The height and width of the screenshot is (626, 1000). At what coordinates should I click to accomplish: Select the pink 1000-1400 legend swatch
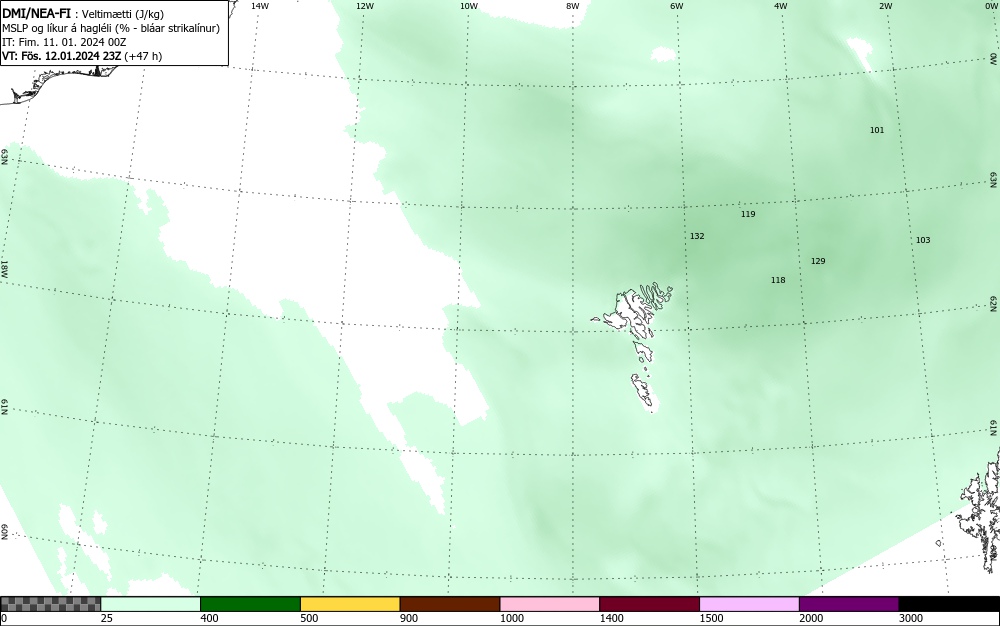[550, 604]
